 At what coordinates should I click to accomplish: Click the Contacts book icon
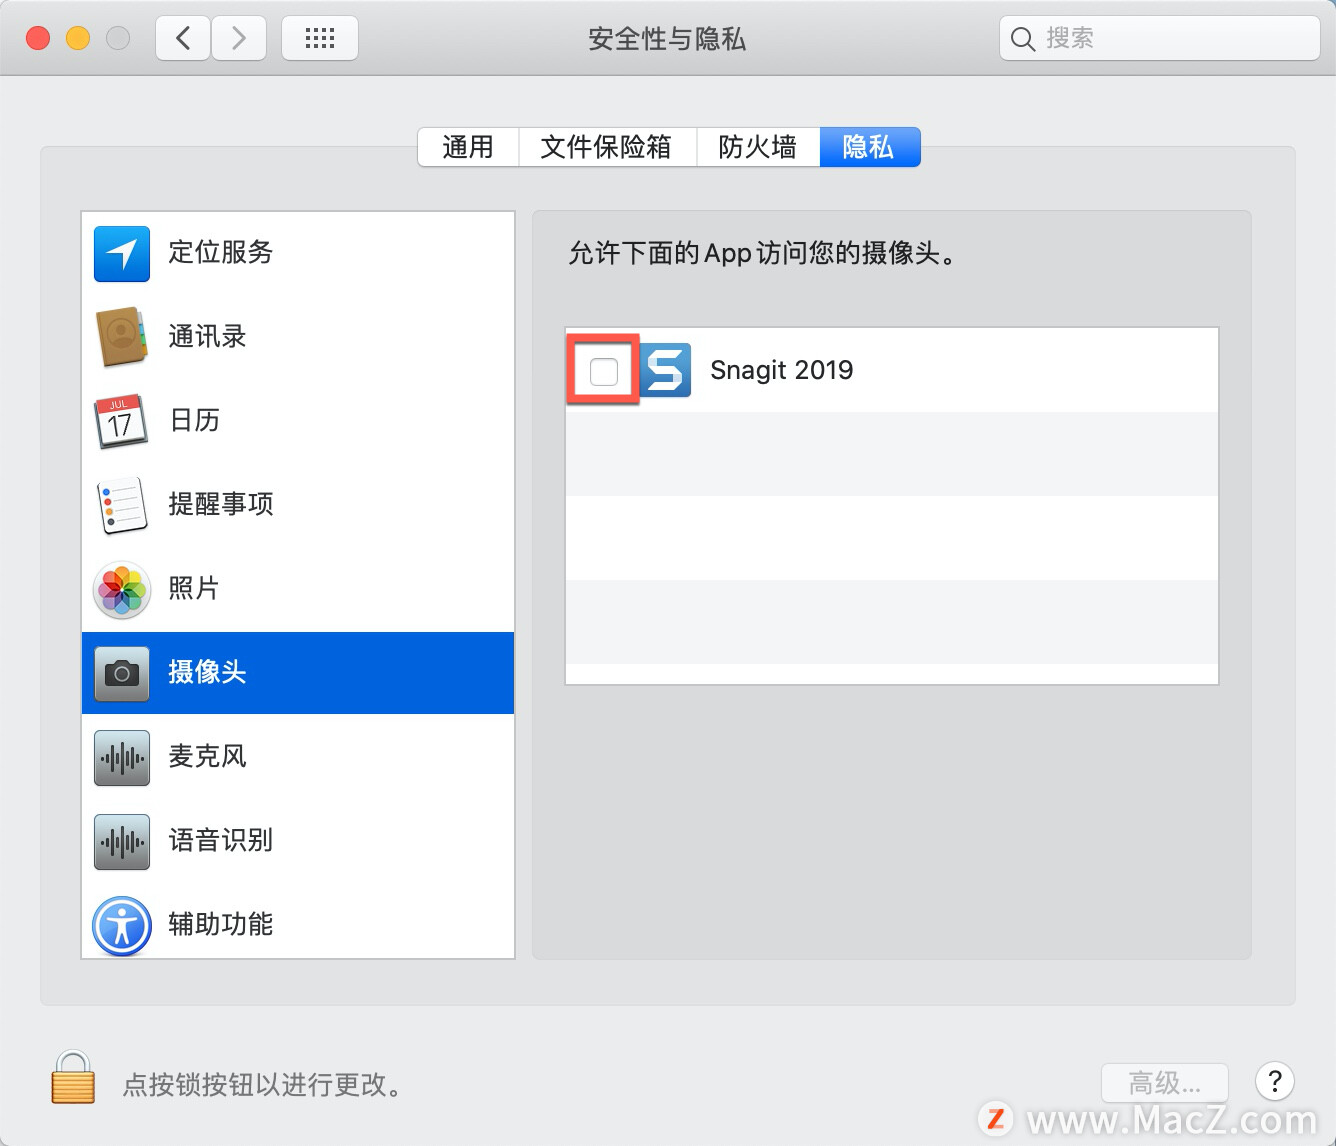(122, 337)
